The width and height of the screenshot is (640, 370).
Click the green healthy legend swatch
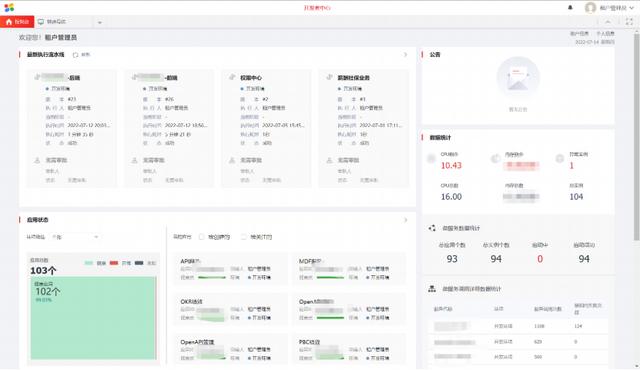pyautogui.click(x=89, y=263)
